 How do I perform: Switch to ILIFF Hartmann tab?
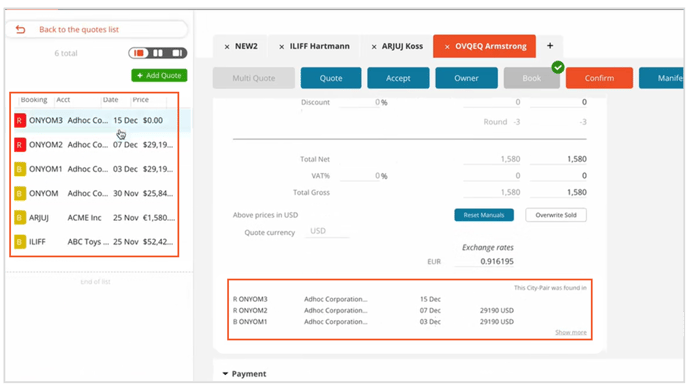pos(319,46)
